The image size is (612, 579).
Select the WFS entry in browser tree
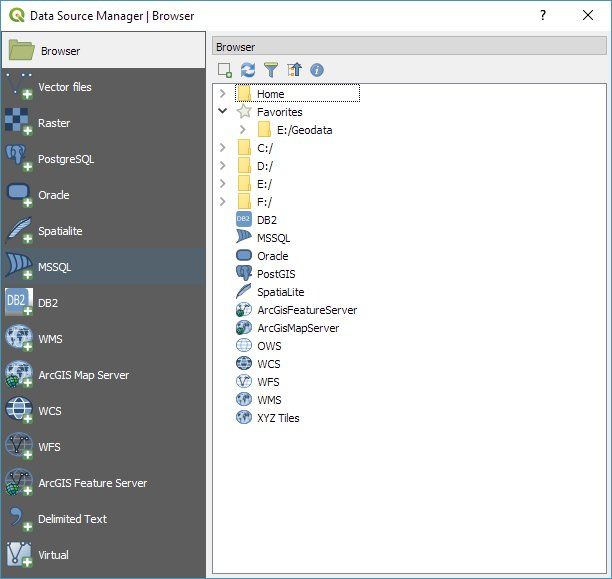(268, 382)
